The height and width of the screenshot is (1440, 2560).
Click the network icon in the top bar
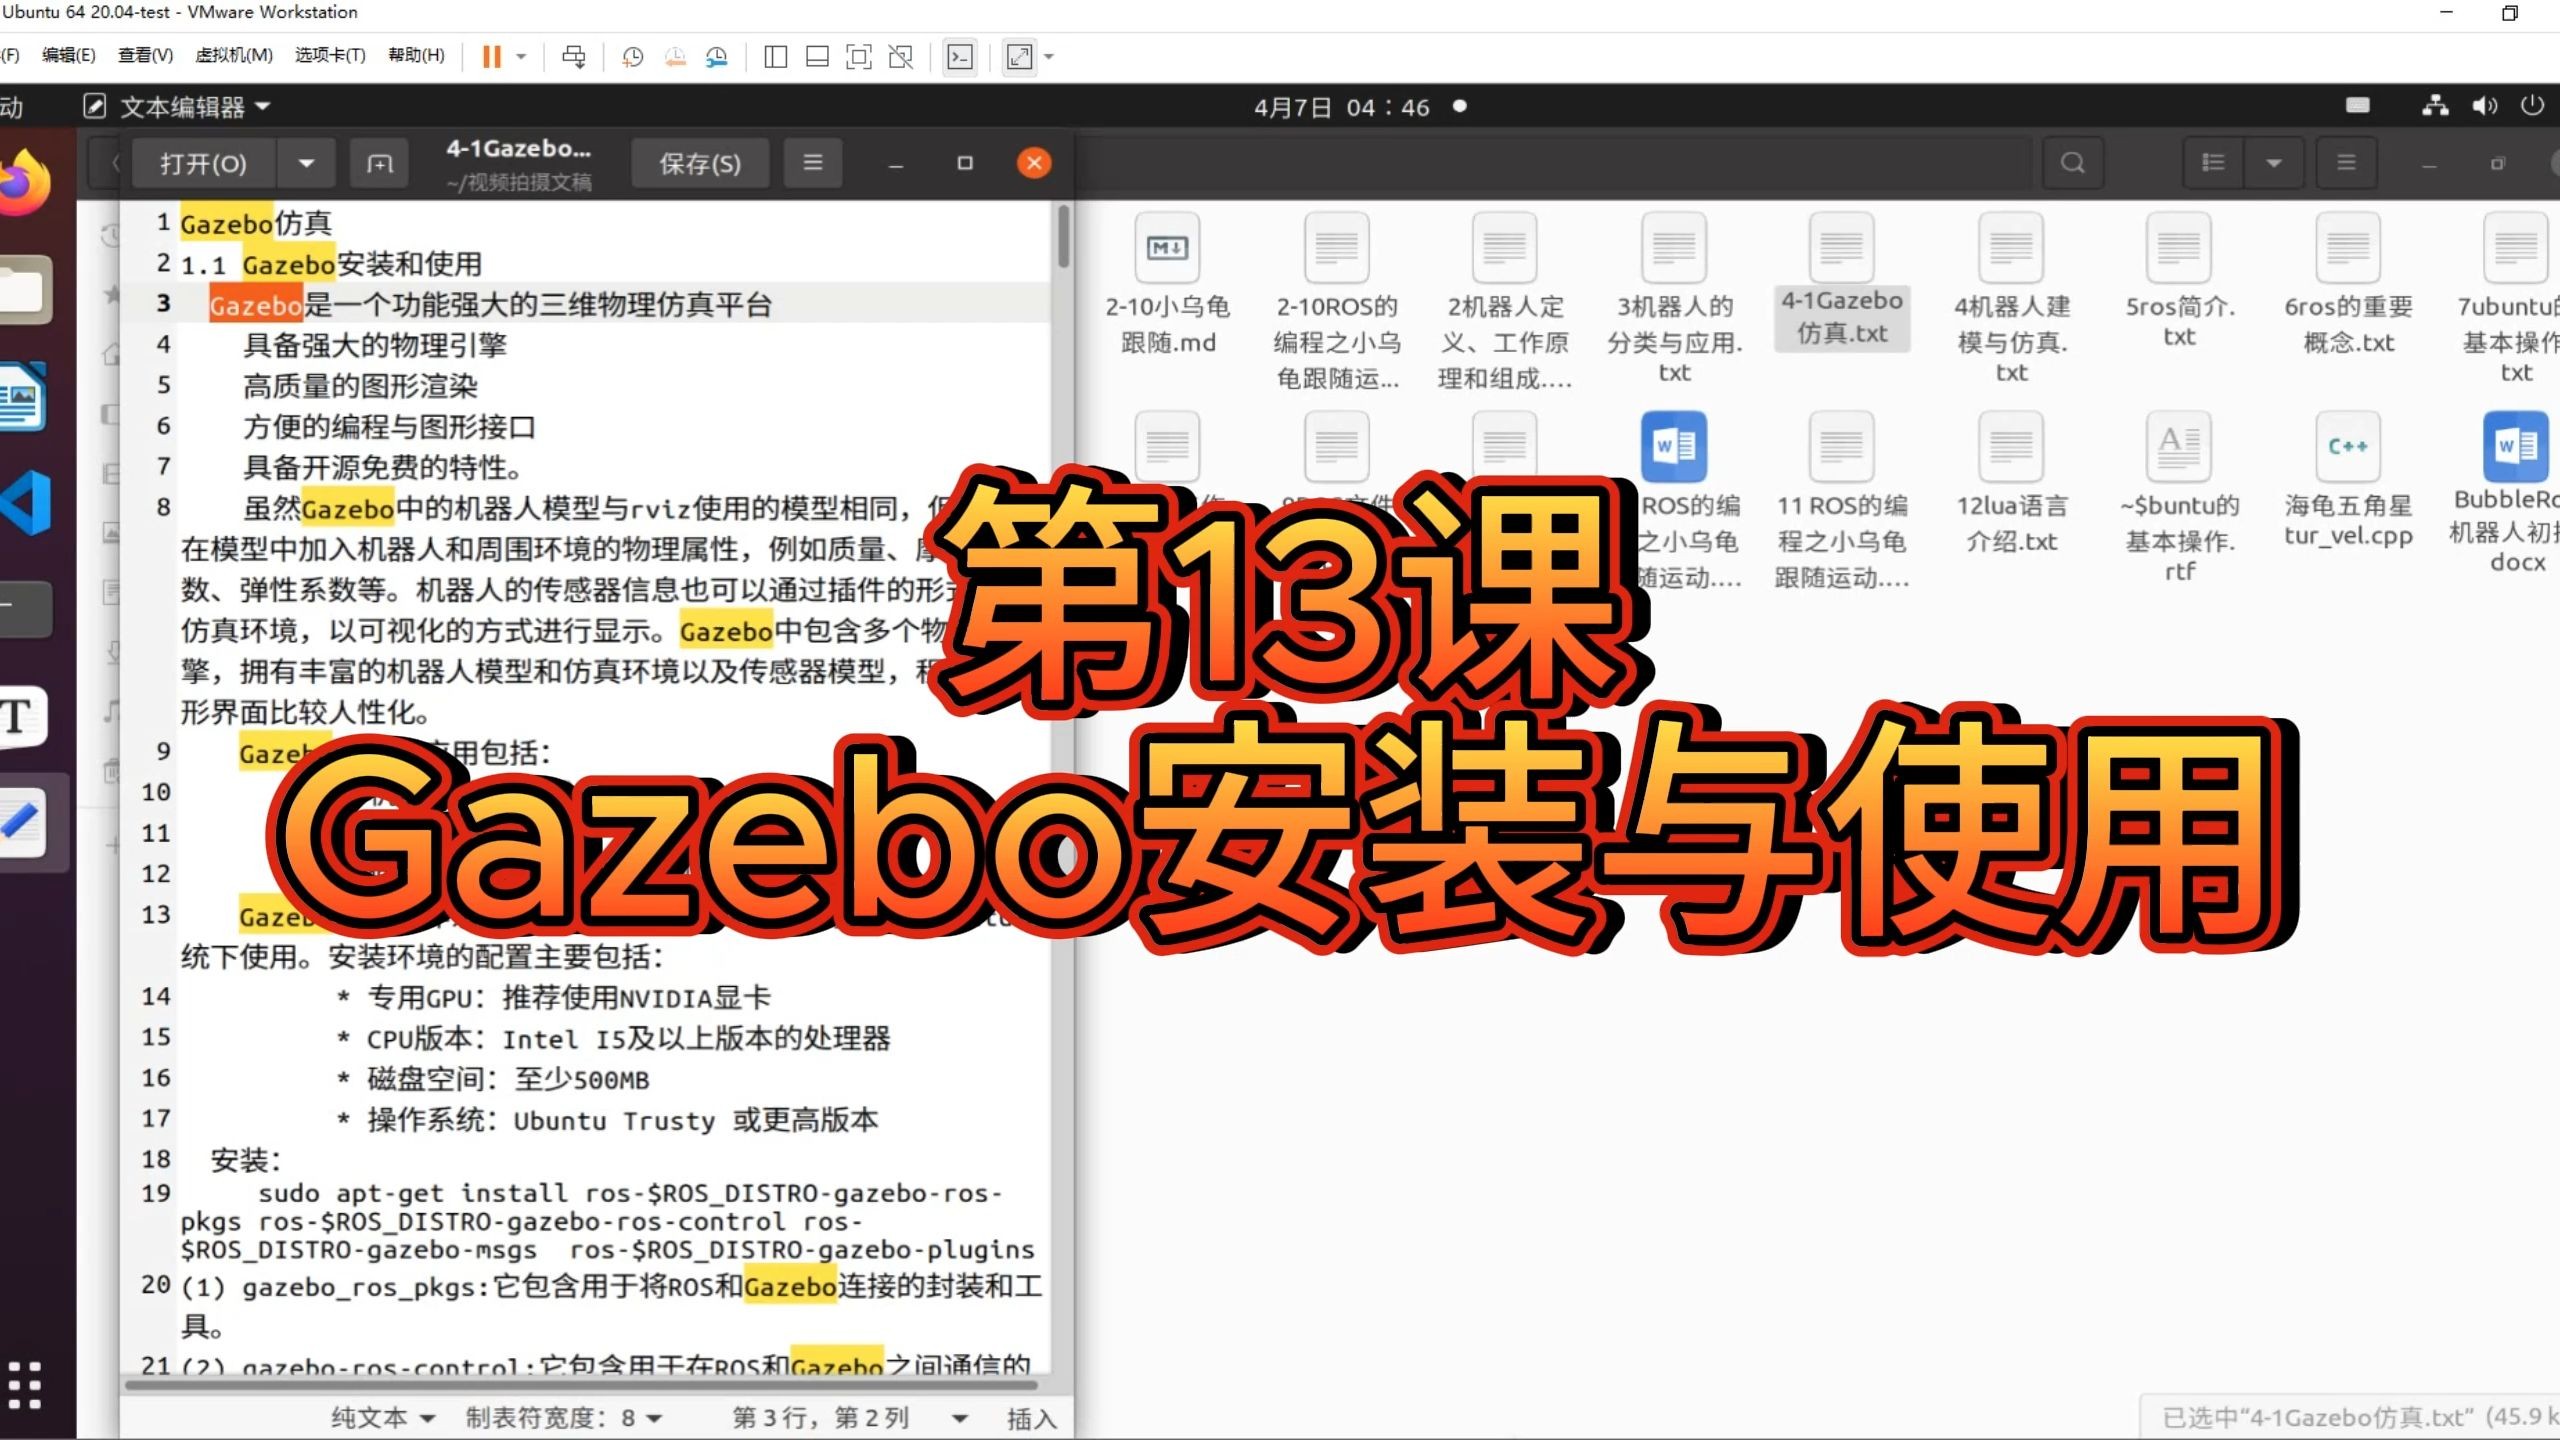(x=2435, y=106)
